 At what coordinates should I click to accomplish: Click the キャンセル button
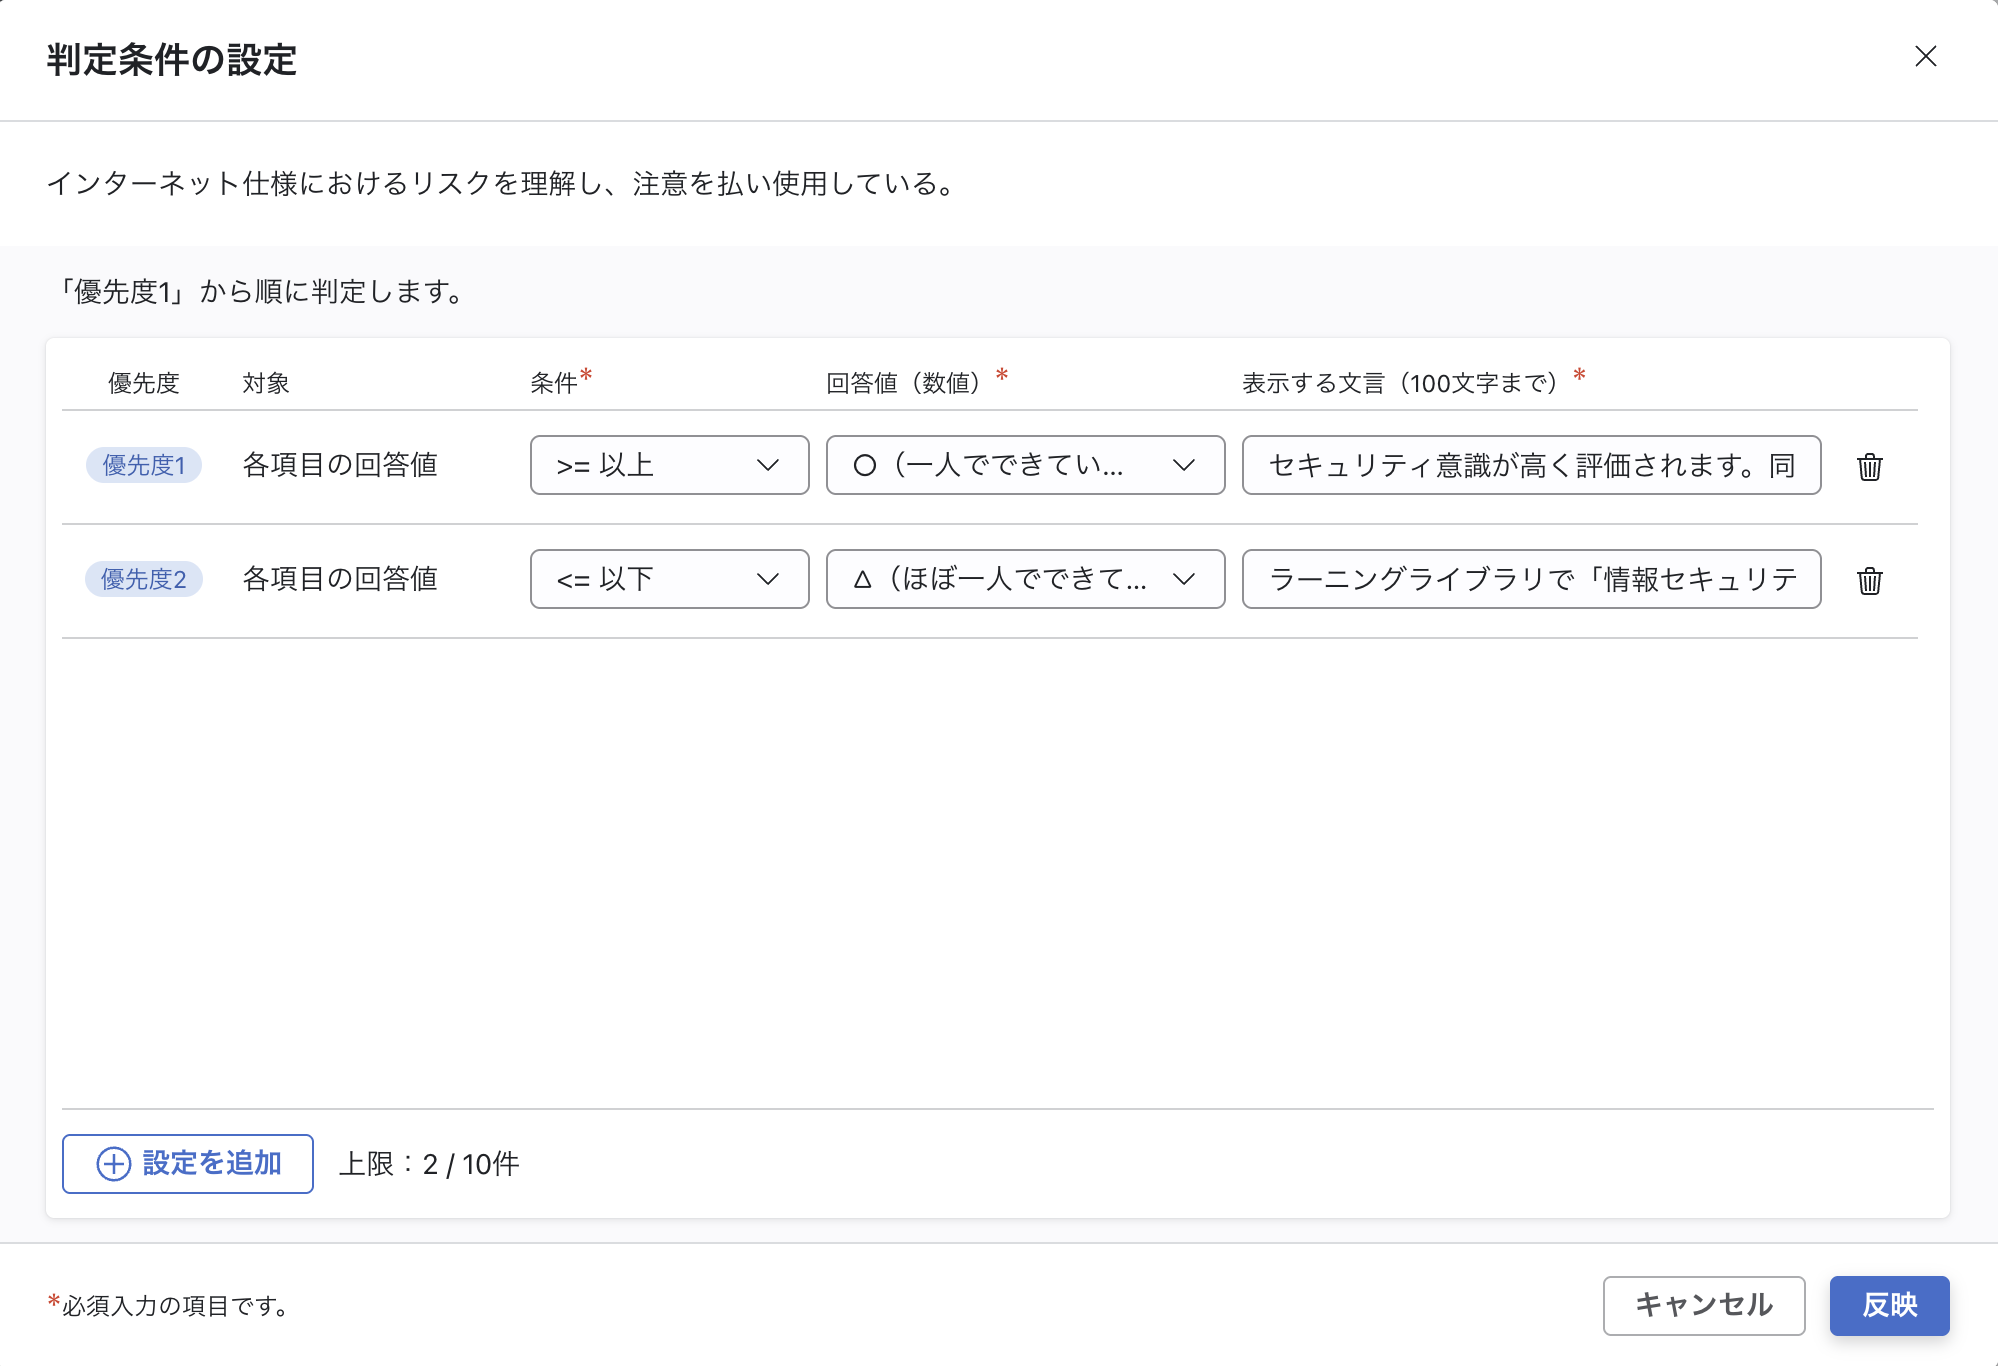(x=1703, y=1305)
